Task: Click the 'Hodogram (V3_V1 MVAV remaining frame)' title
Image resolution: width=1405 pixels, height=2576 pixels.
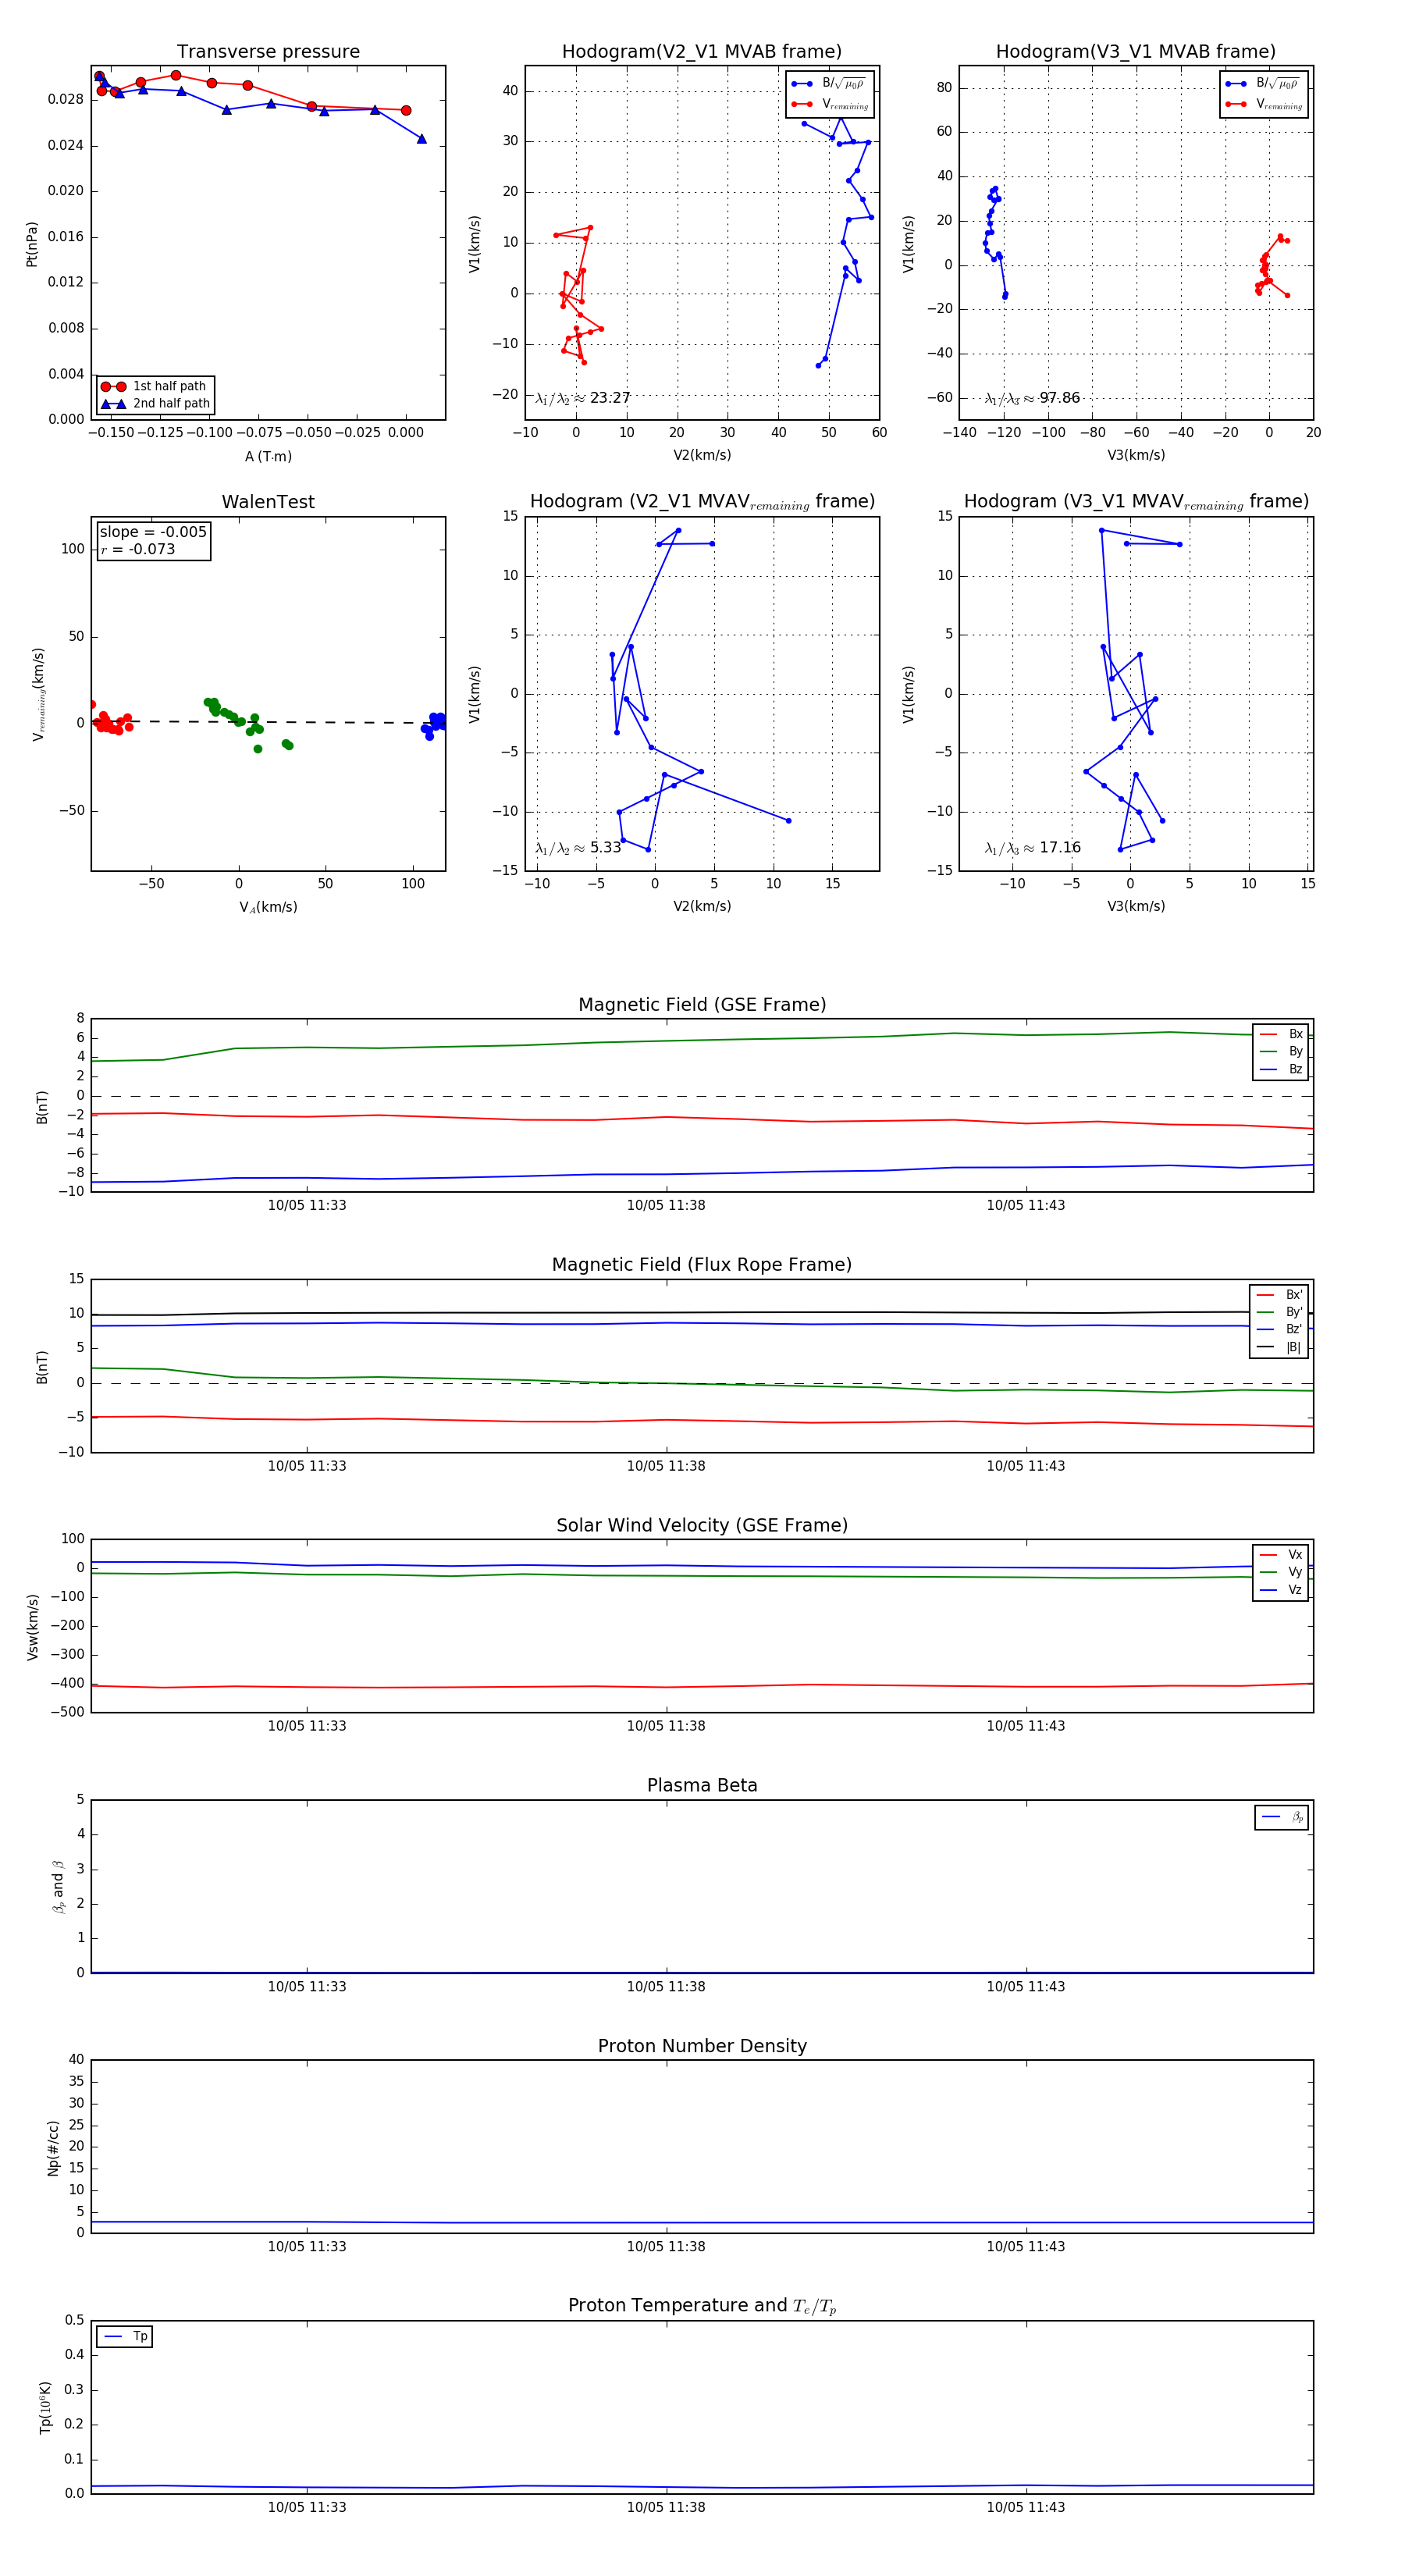Action: (1136, 502)
